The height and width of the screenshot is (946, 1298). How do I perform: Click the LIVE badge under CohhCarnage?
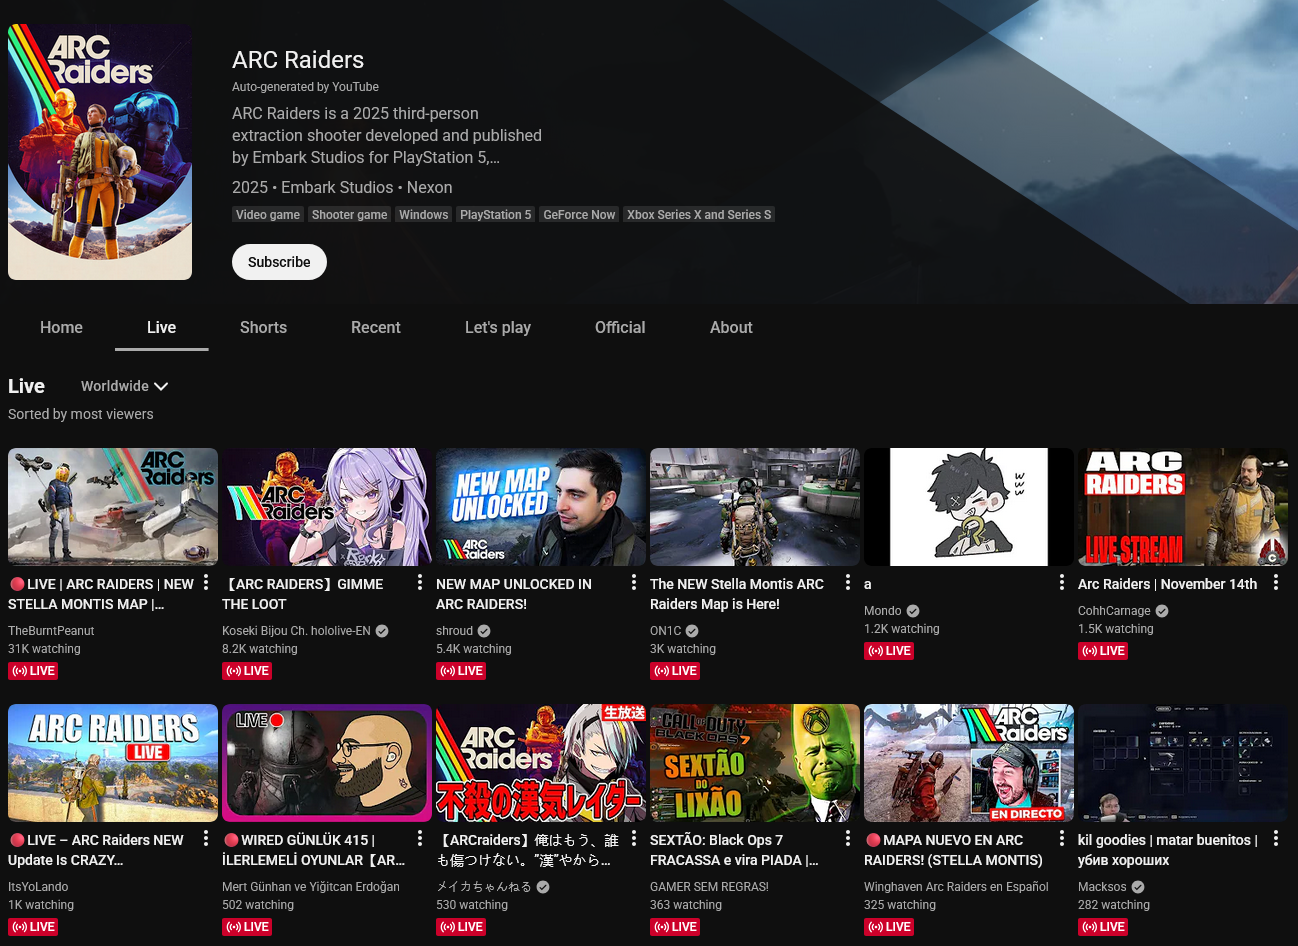pos(1103,651)
